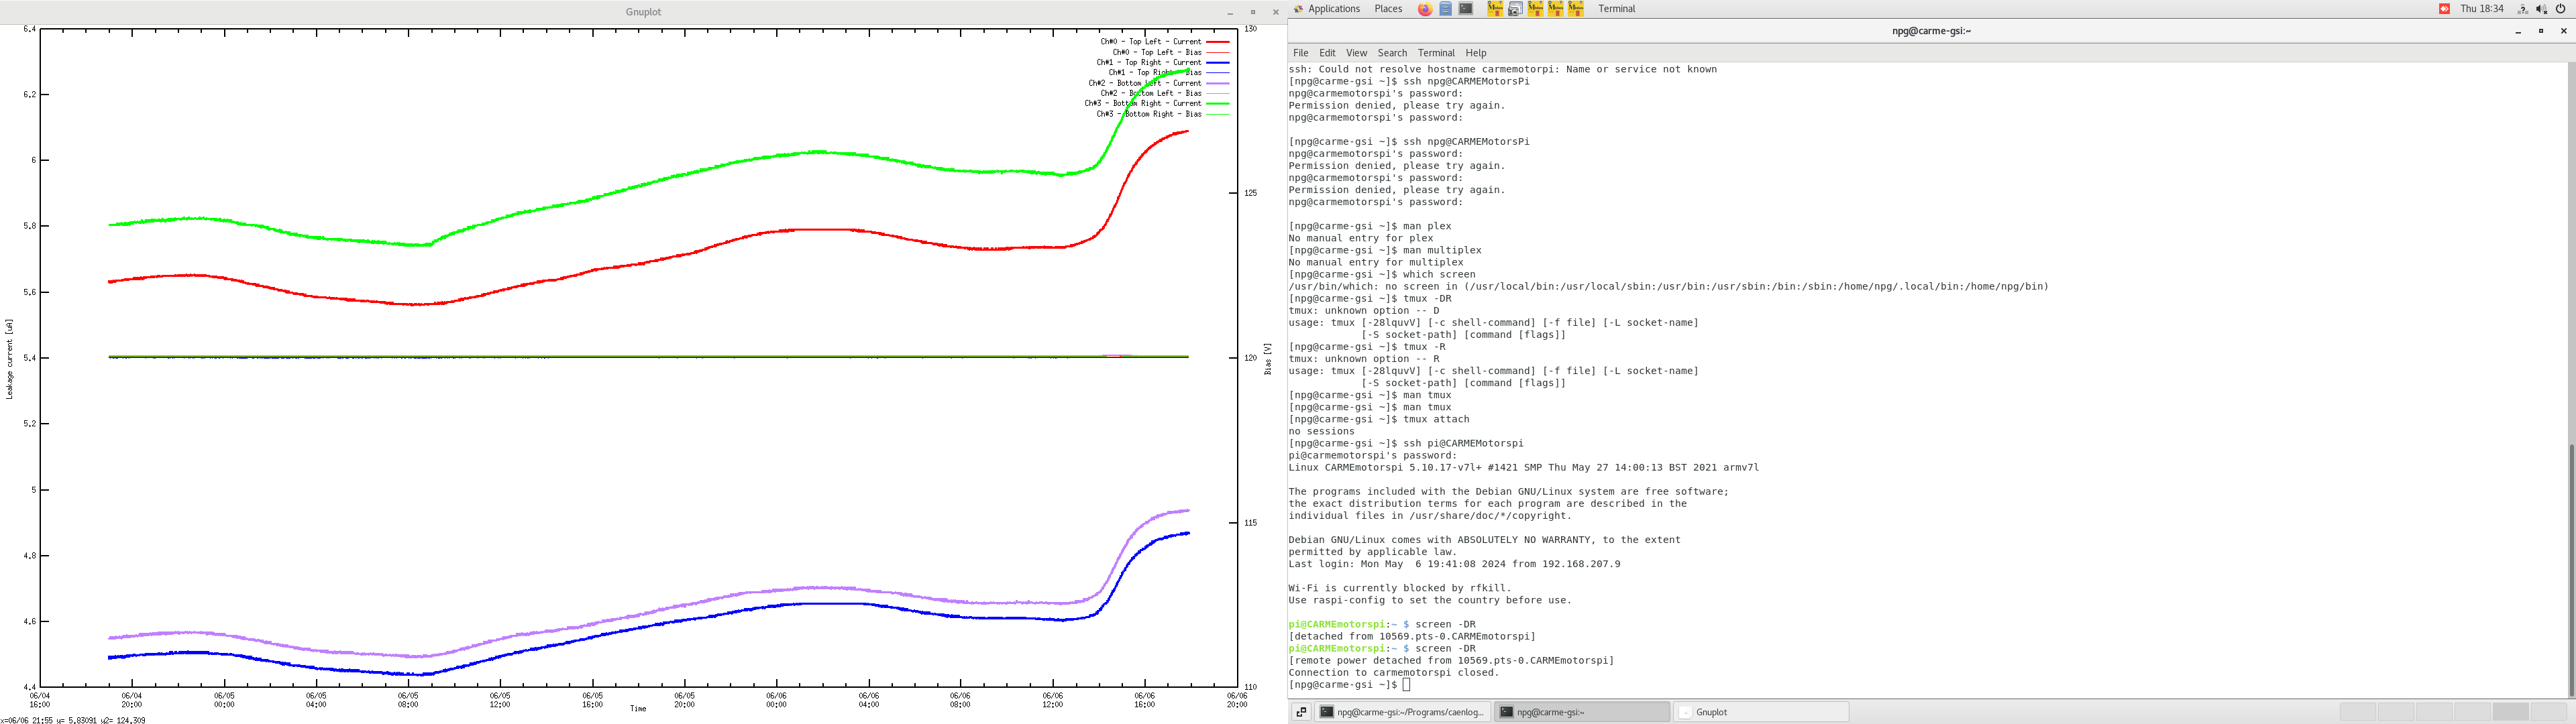The height and width of the screenshot is (724, 2576).
Task: Launch Firefox from the top panel
Action: [x=1425, y=9]
